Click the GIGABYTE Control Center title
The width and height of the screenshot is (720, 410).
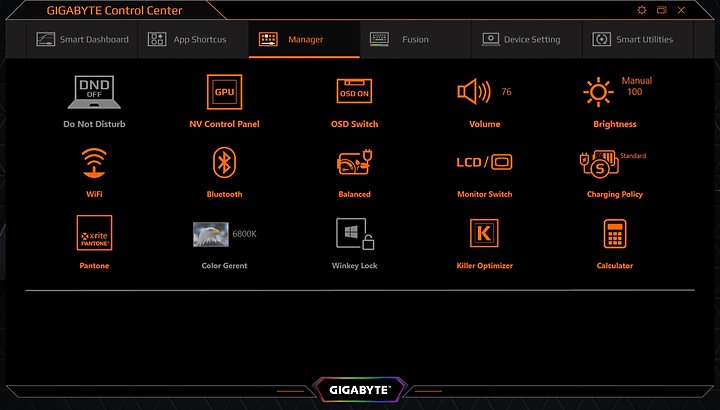(114, 10)
